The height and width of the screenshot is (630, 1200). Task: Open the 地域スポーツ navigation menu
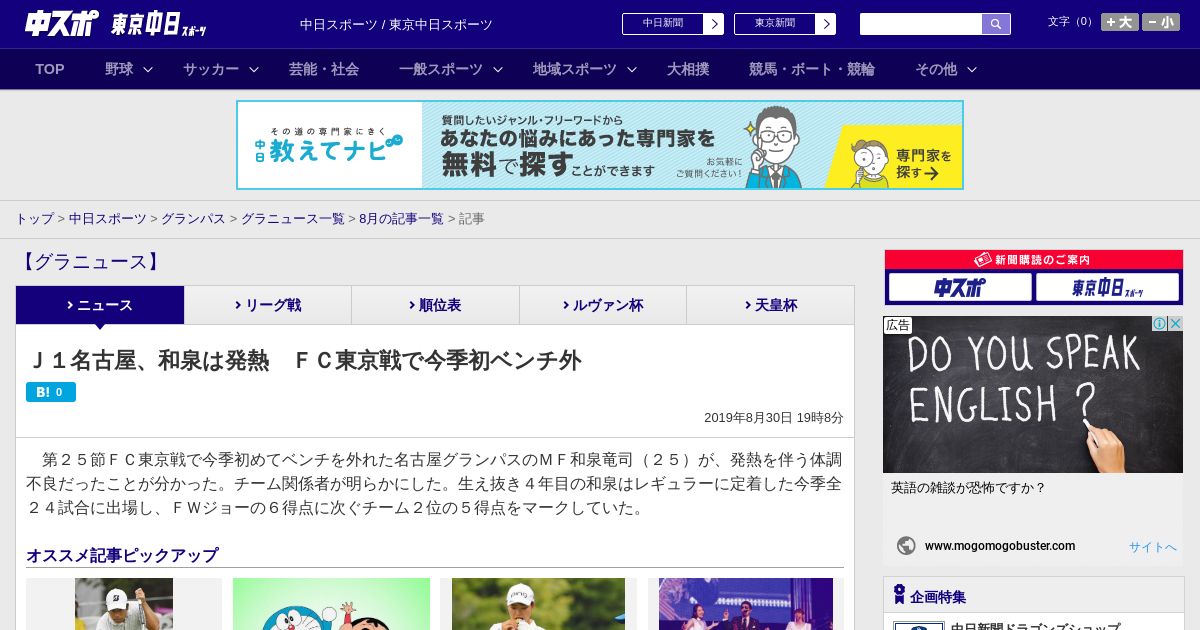point(575,69)
